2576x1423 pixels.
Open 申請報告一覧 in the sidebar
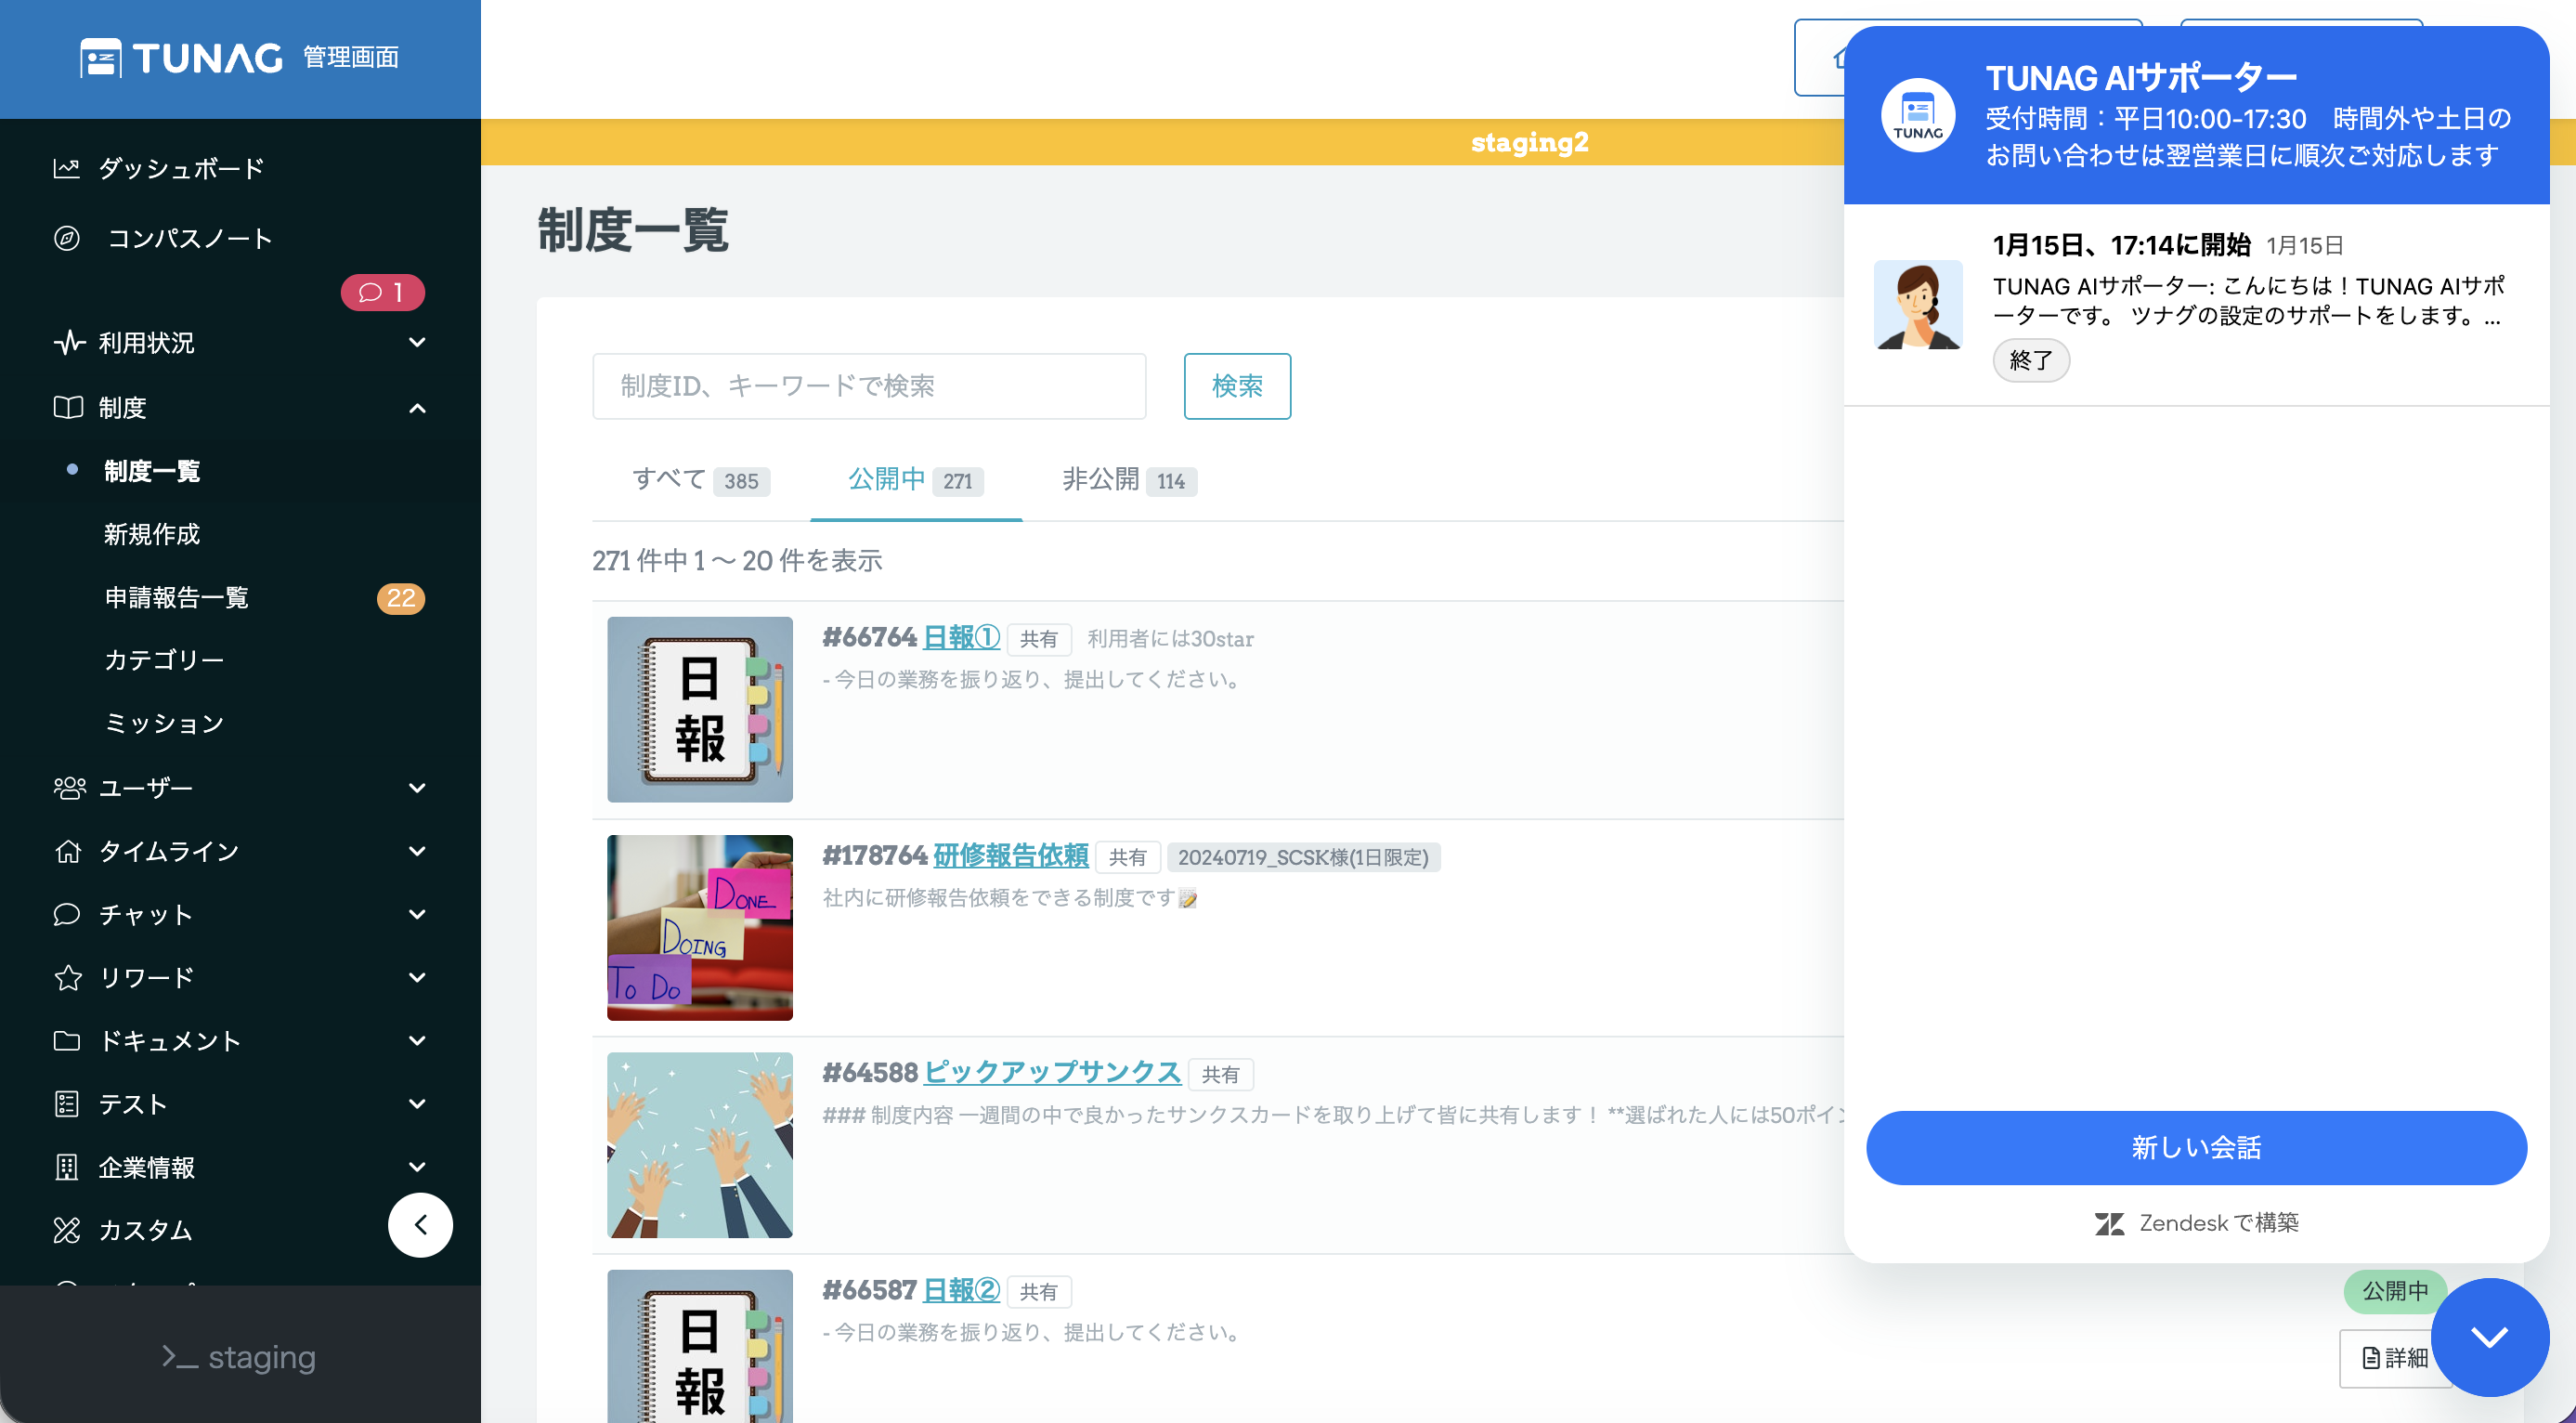[176, 598]
